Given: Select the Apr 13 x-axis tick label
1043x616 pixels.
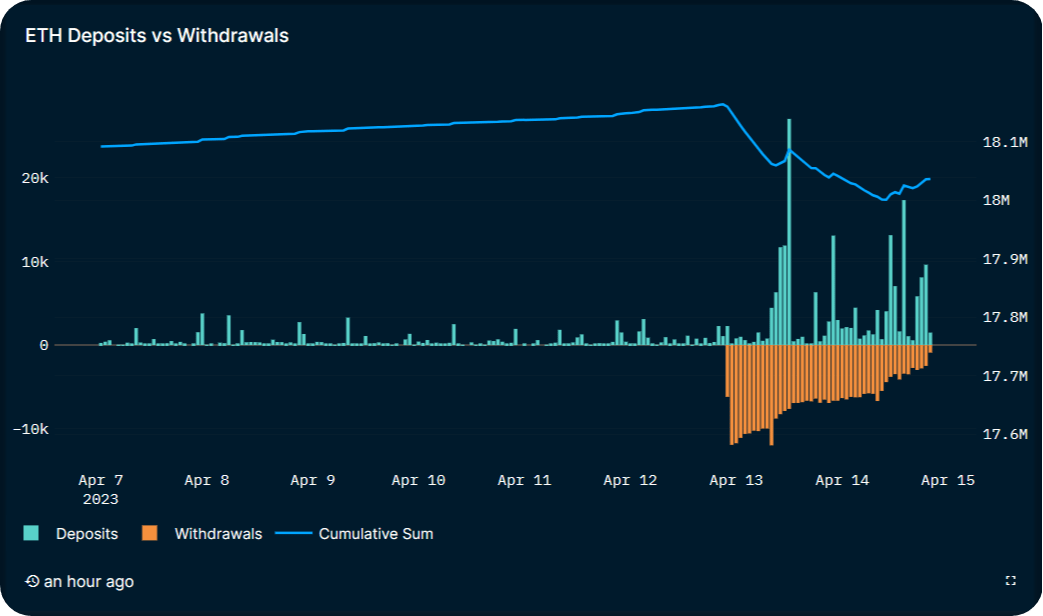Looking at the screenshot, I should pyautogui.click(x=736, y=481).
